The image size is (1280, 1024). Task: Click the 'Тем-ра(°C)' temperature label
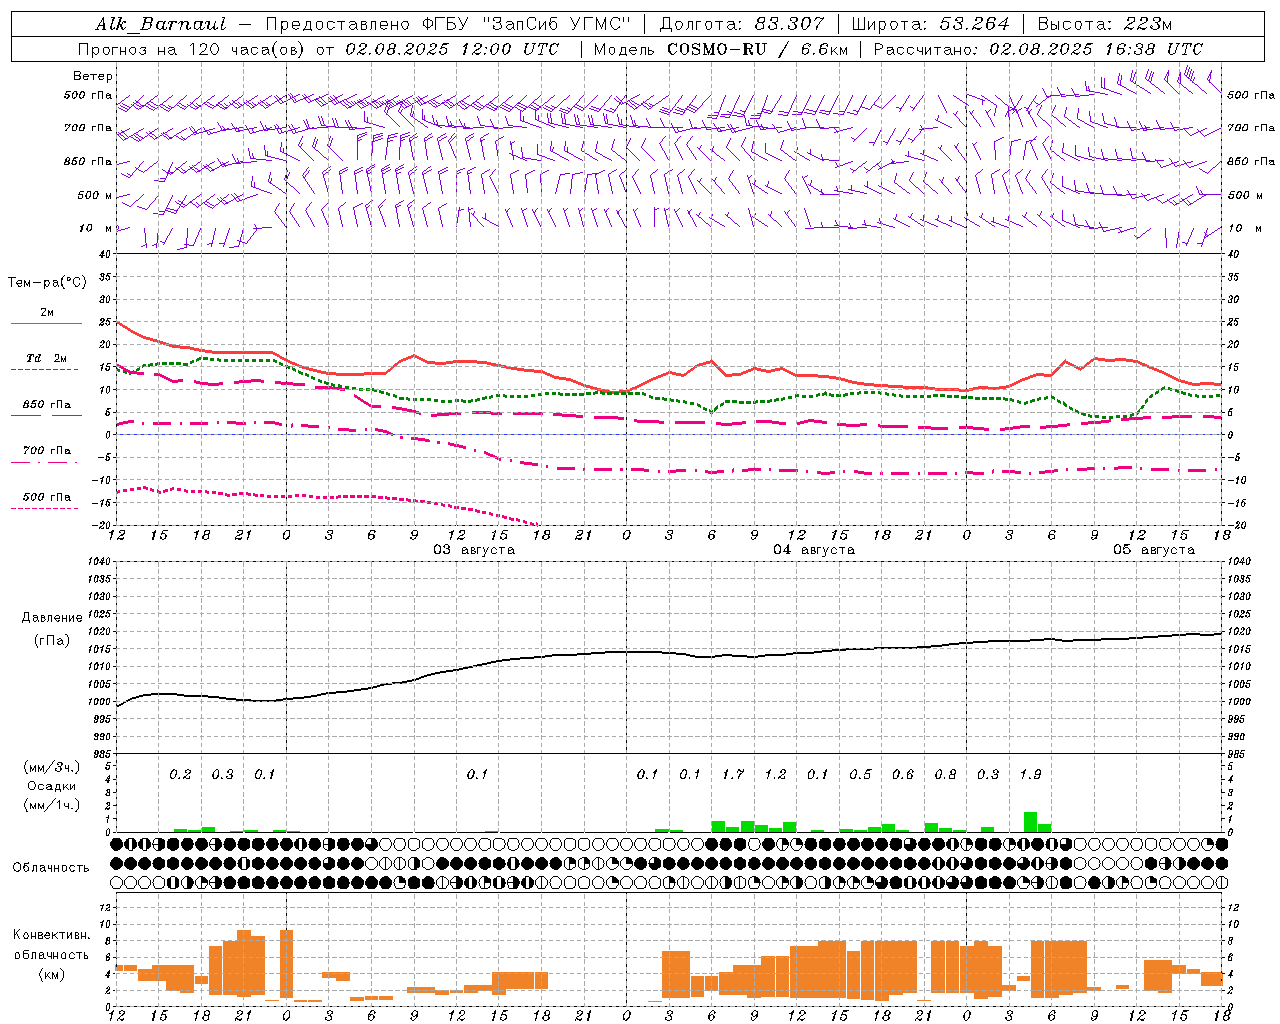point(47,283)
